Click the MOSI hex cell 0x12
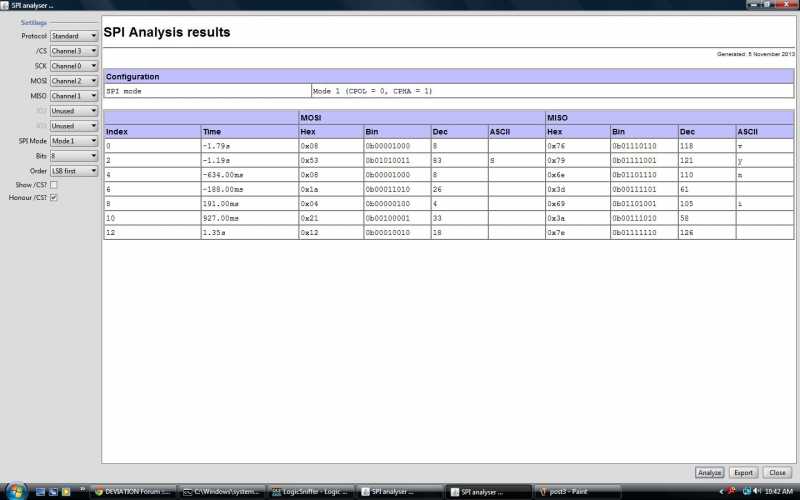The width and height of the screenshot is (800, 500). click(331, 232)
